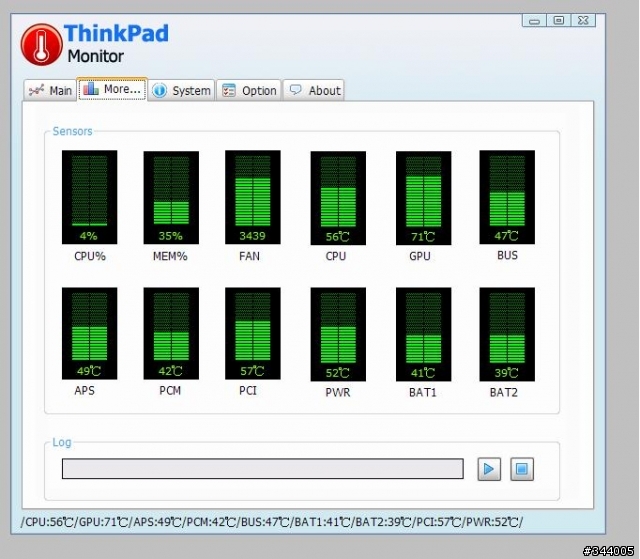Image resolution: width=640 pixels, height=559 pixels.
Task: Open the Option tab
Action: (249, 90)
